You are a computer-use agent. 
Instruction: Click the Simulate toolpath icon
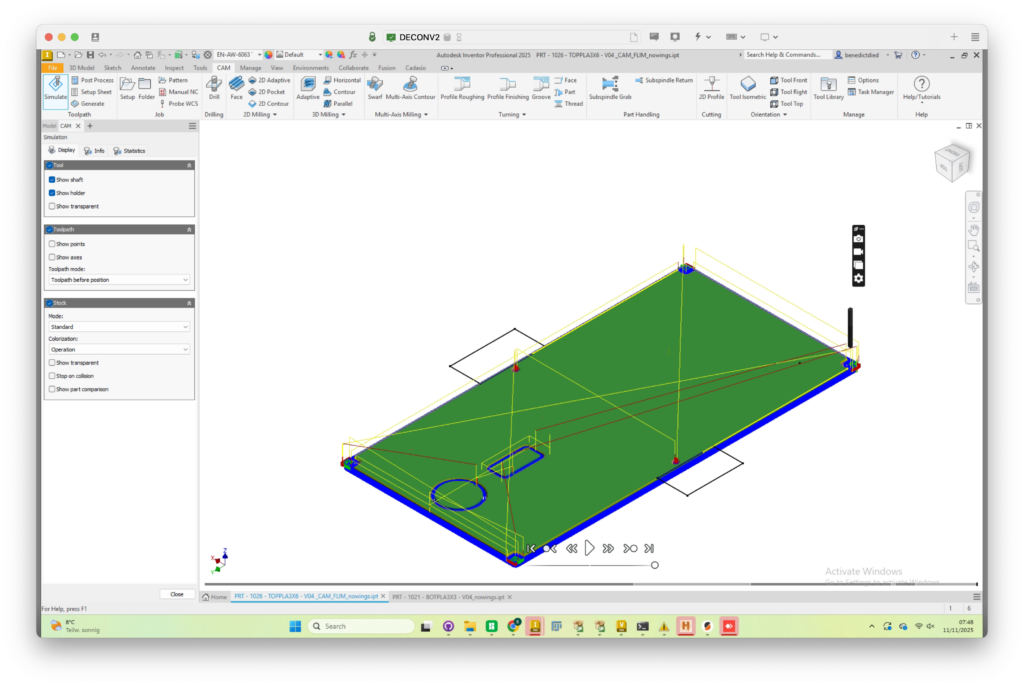(x=55, y=88)
